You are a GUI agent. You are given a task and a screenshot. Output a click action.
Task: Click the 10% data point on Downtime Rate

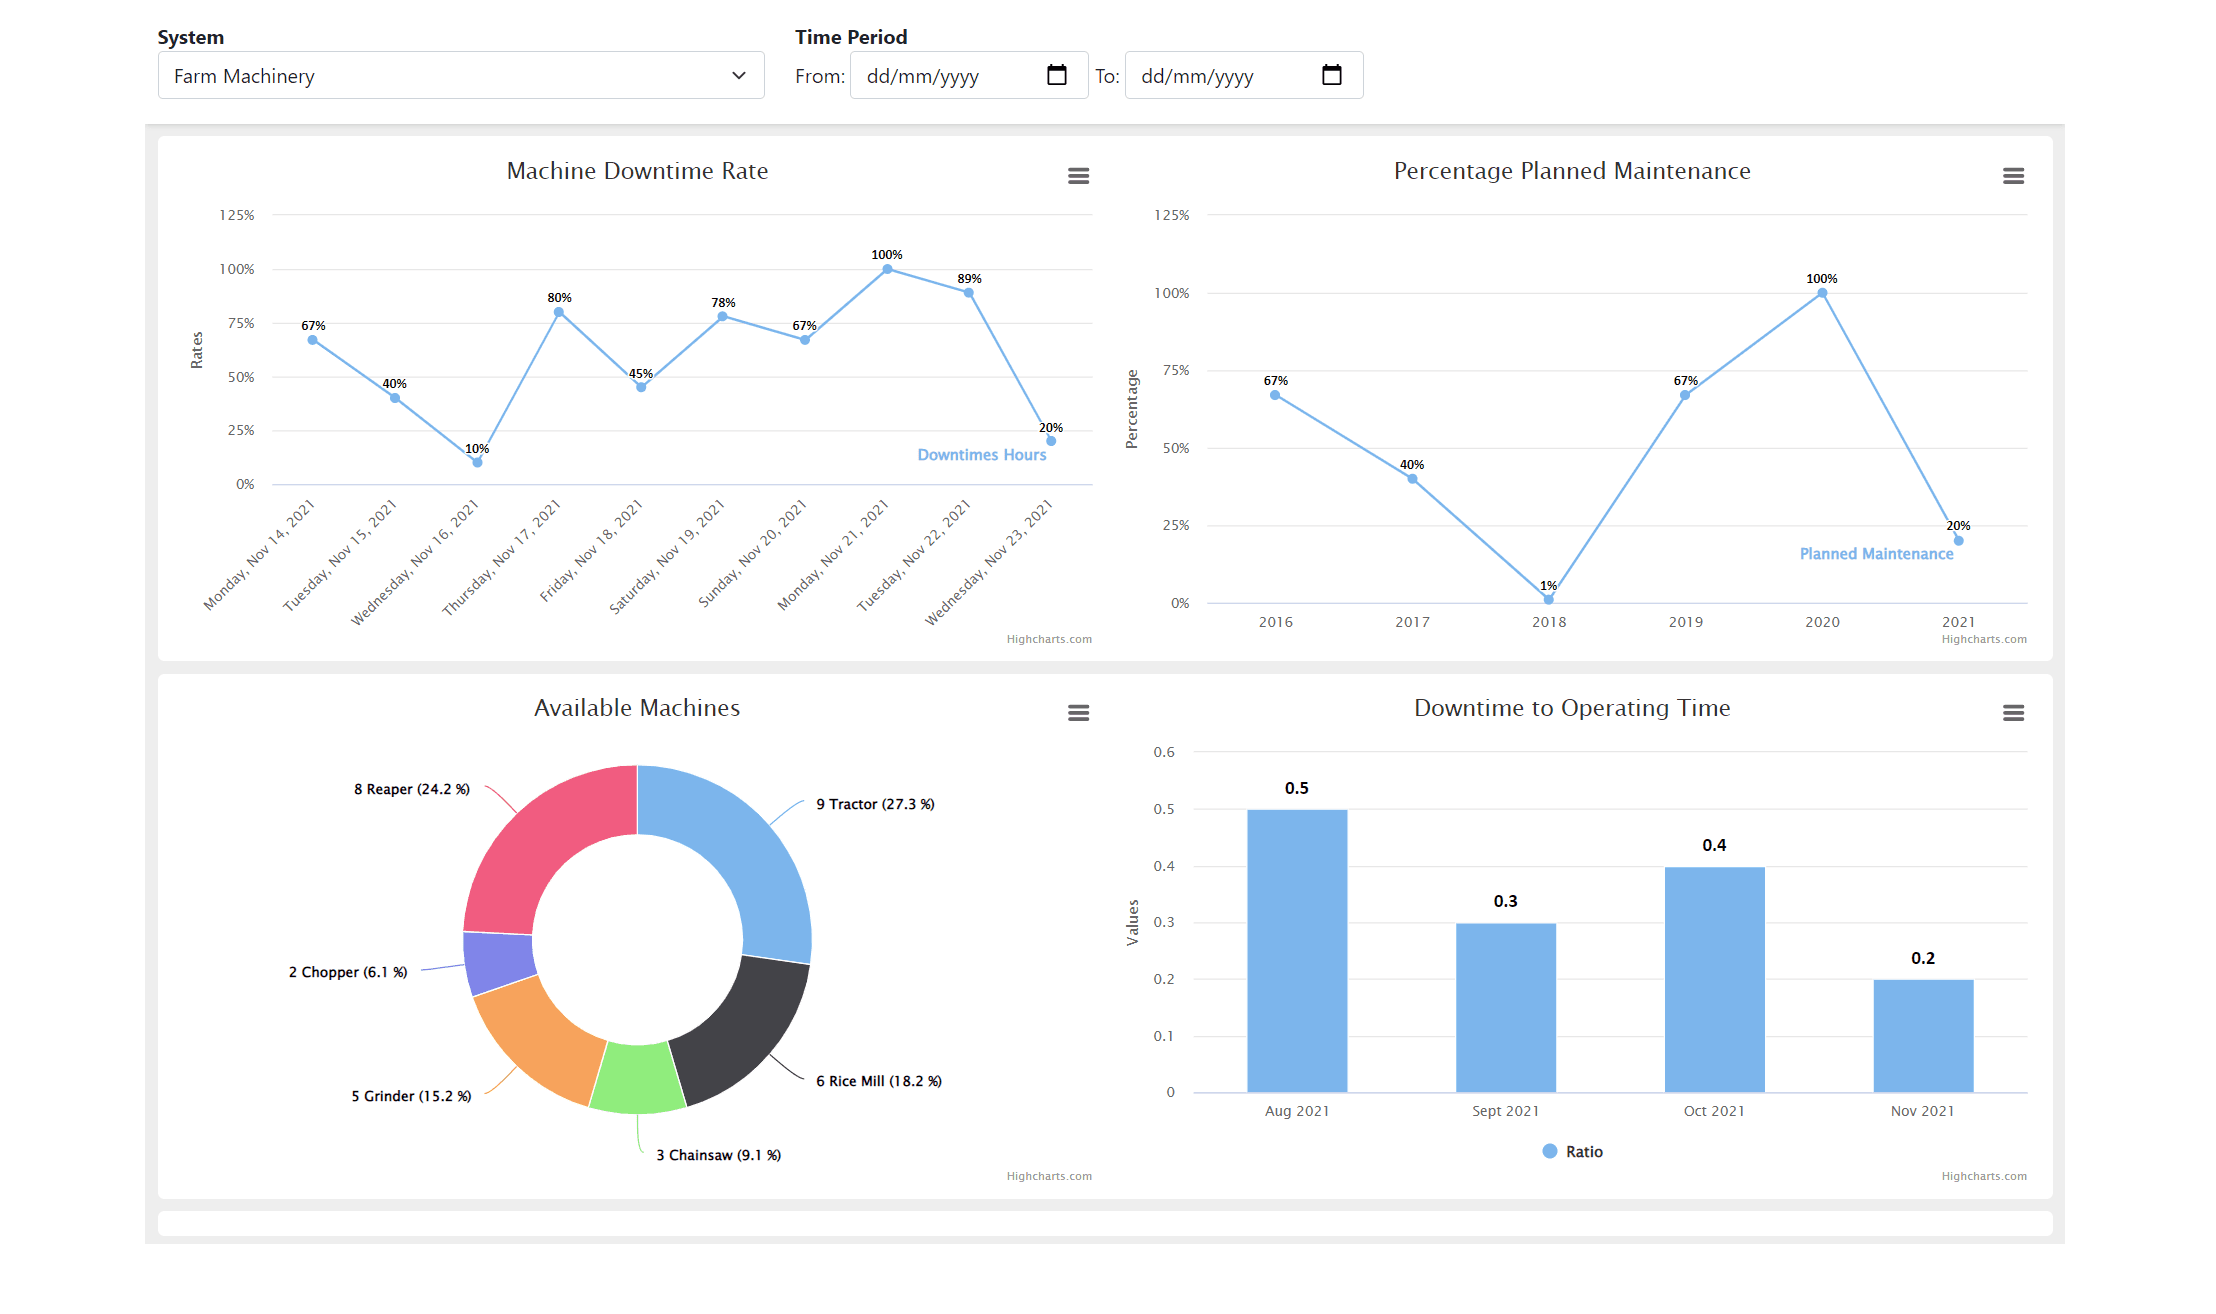click(x=477, y=462)
